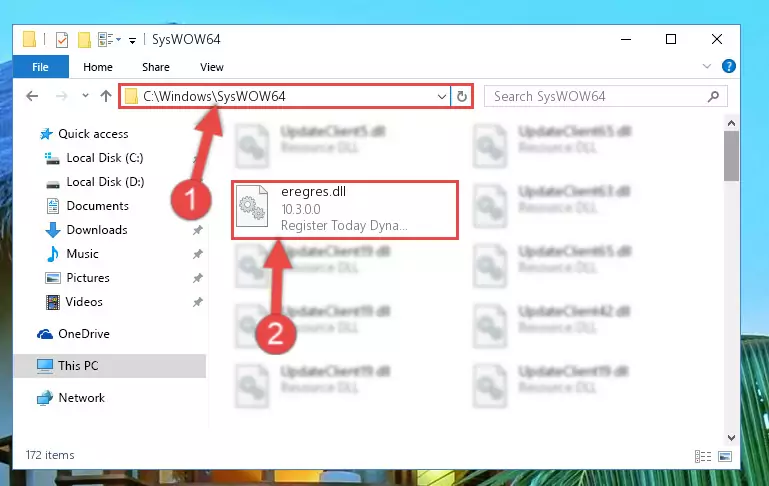Expand the address bar history dropdown
Screen dimensions: 769x486
pos(441,97)
